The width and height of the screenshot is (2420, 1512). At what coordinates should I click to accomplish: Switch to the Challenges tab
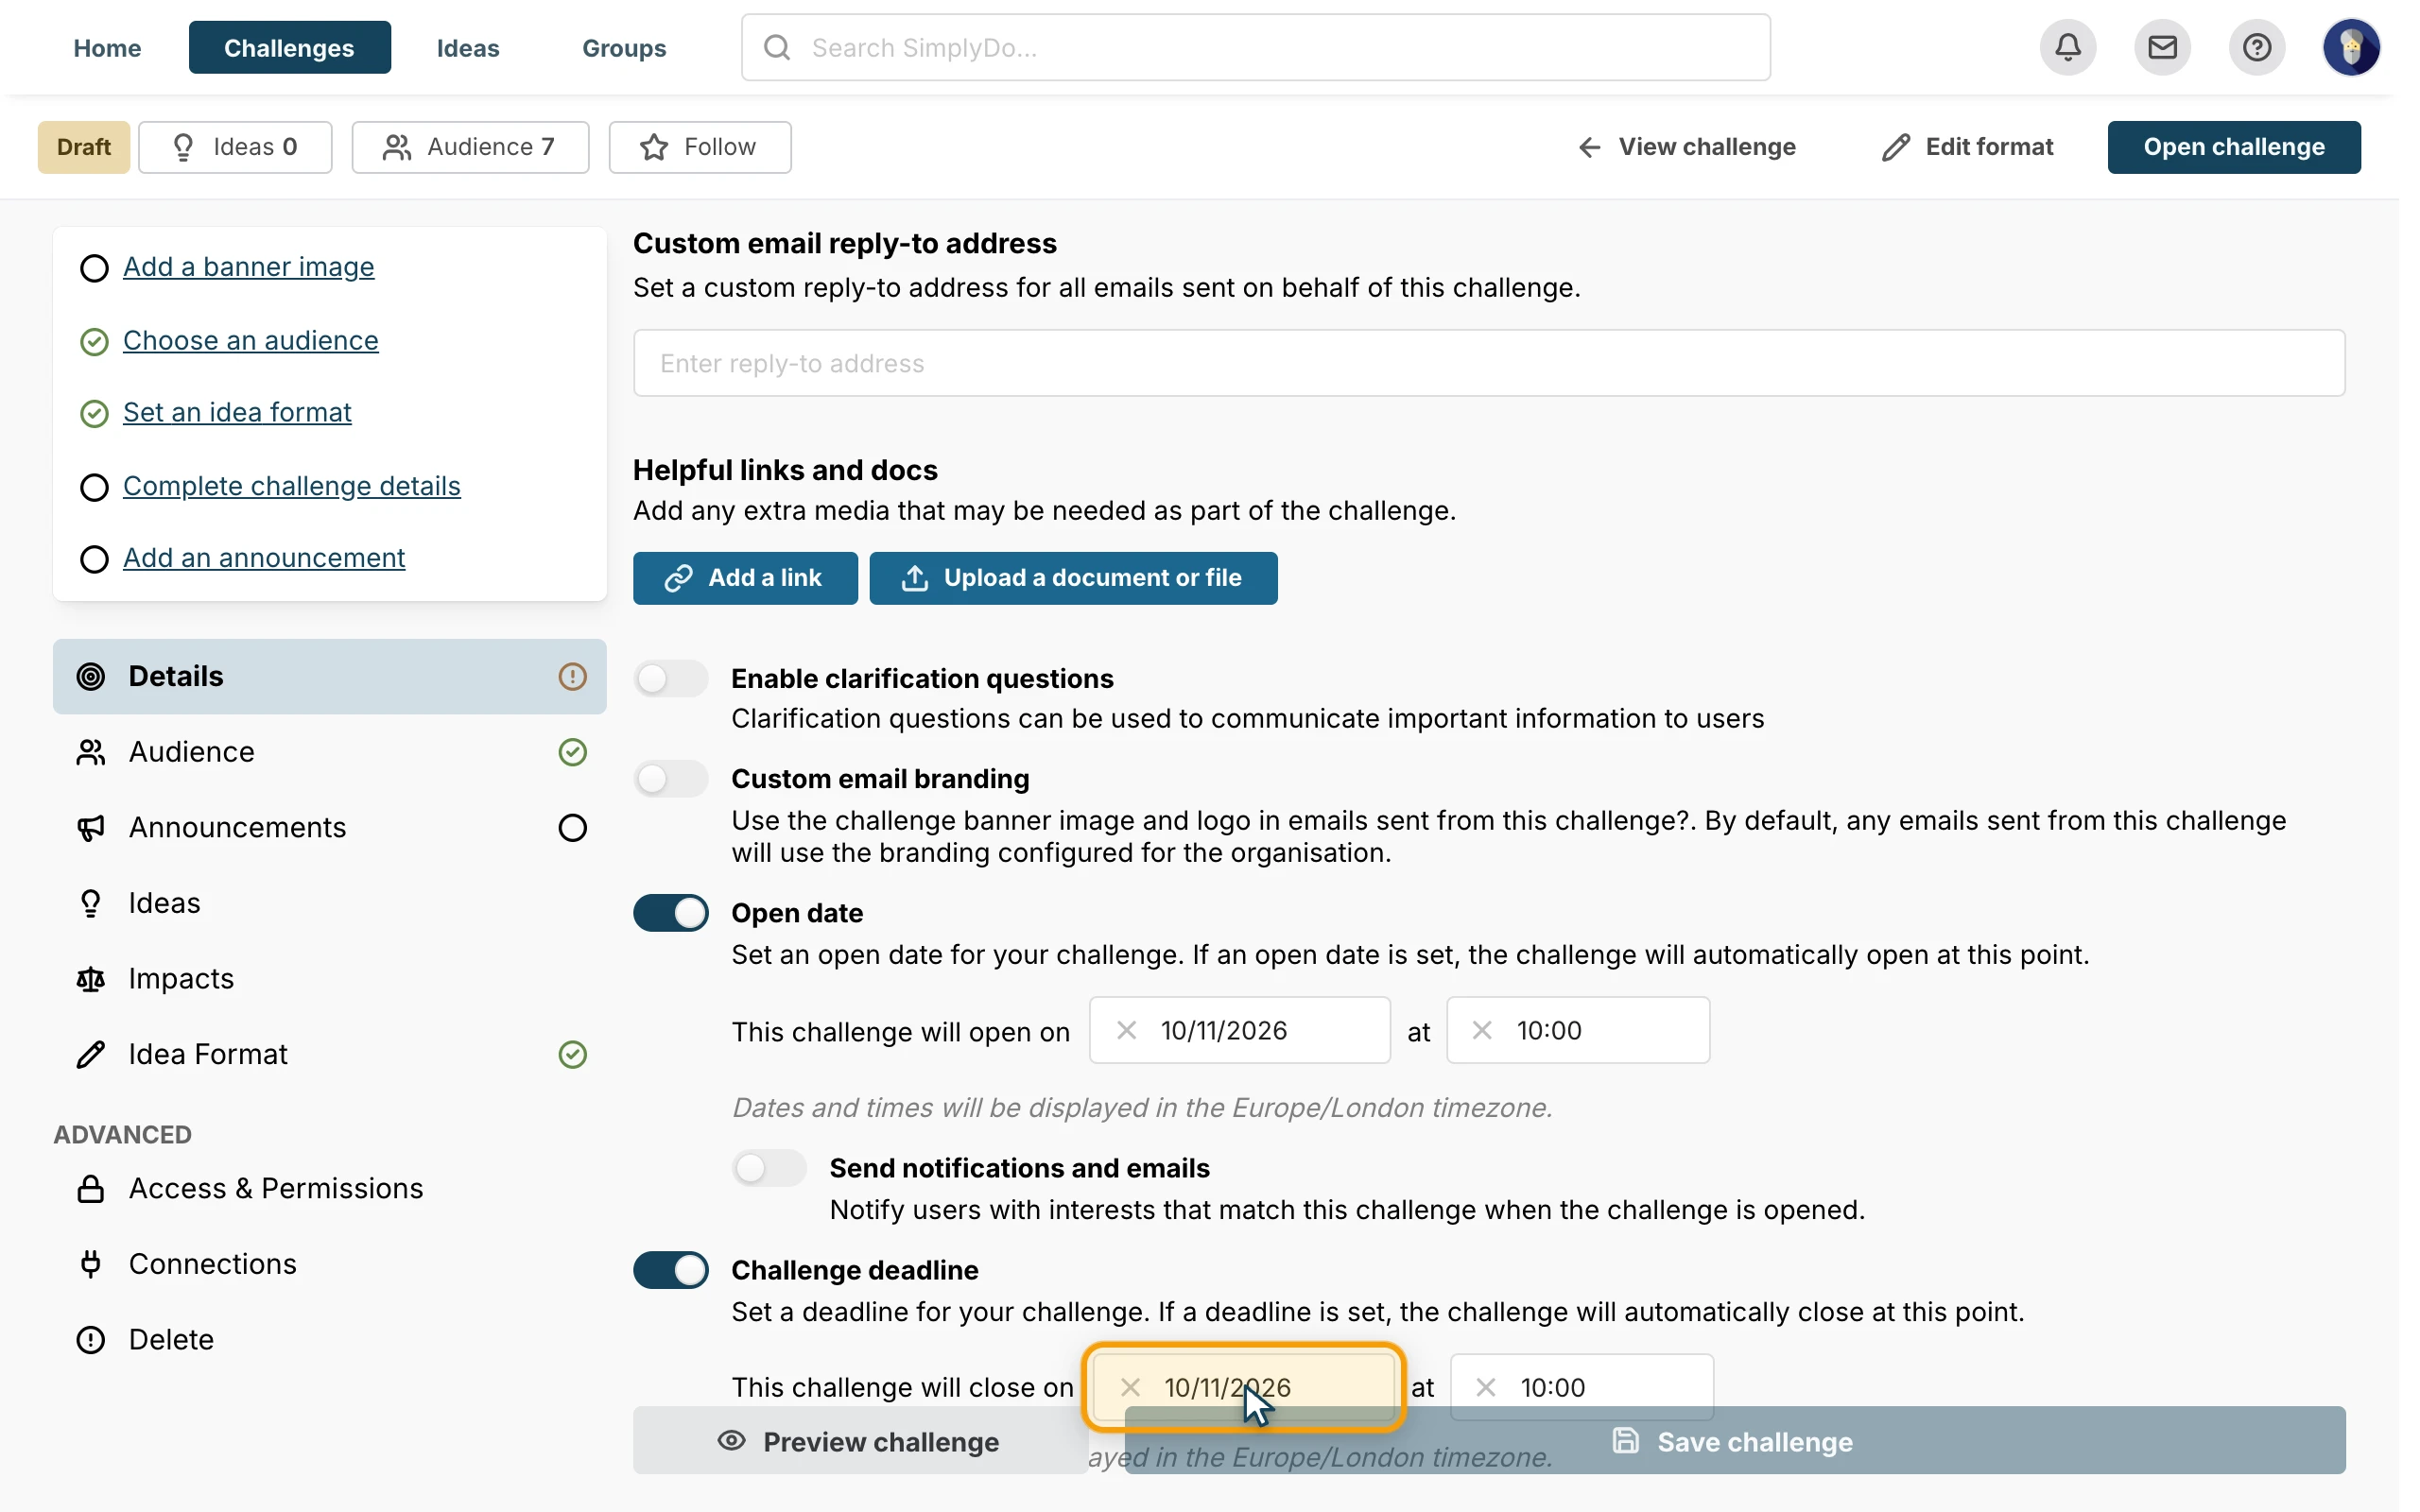pos(289,47)
